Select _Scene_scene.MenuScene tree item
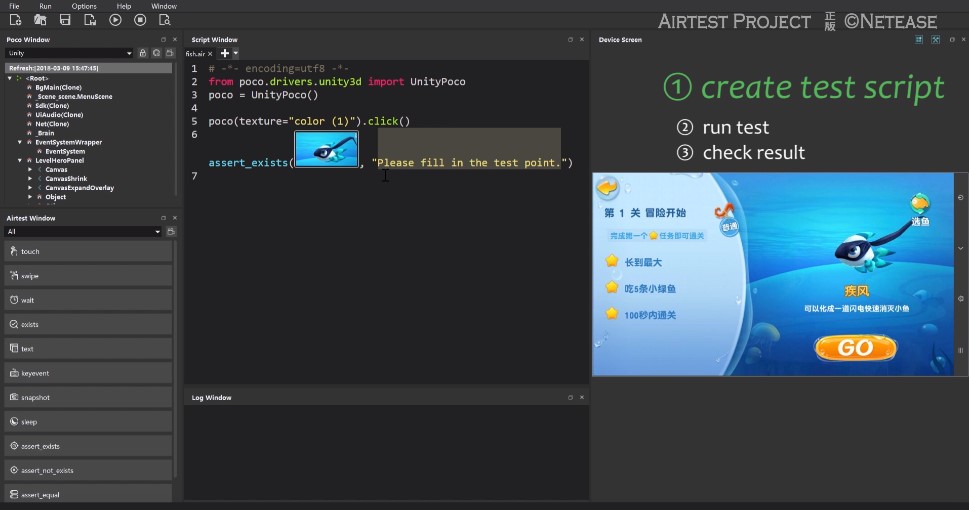Viewport: 969px width, 510px height. [x=74, y=96]
